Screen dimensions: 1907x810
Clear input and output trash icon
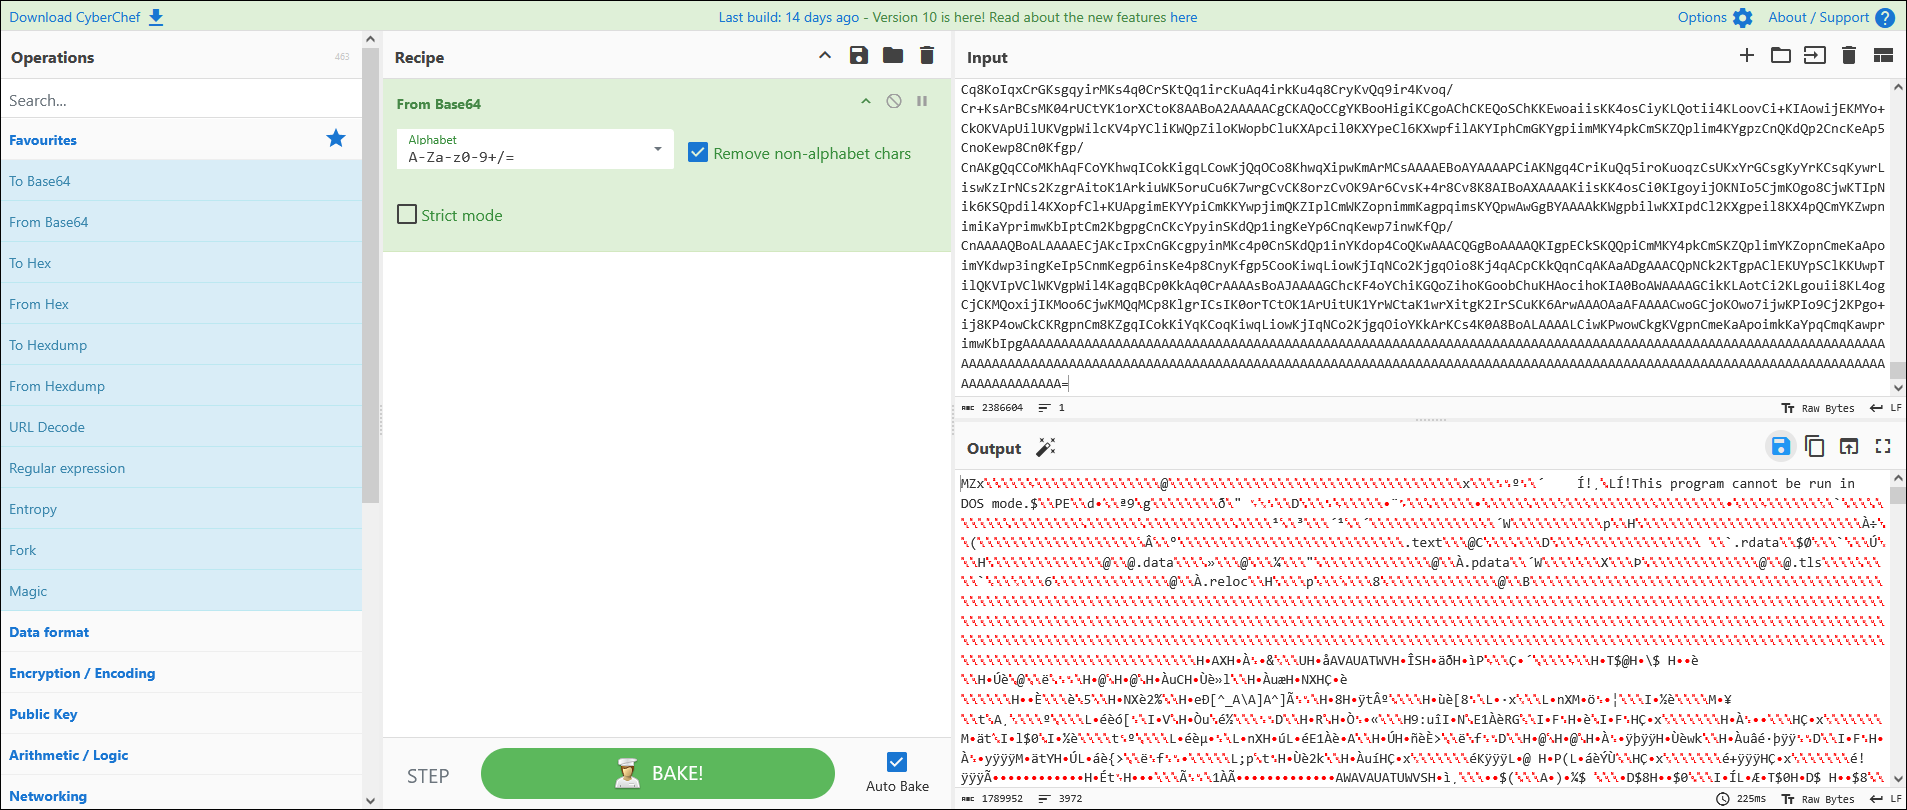1849,56
